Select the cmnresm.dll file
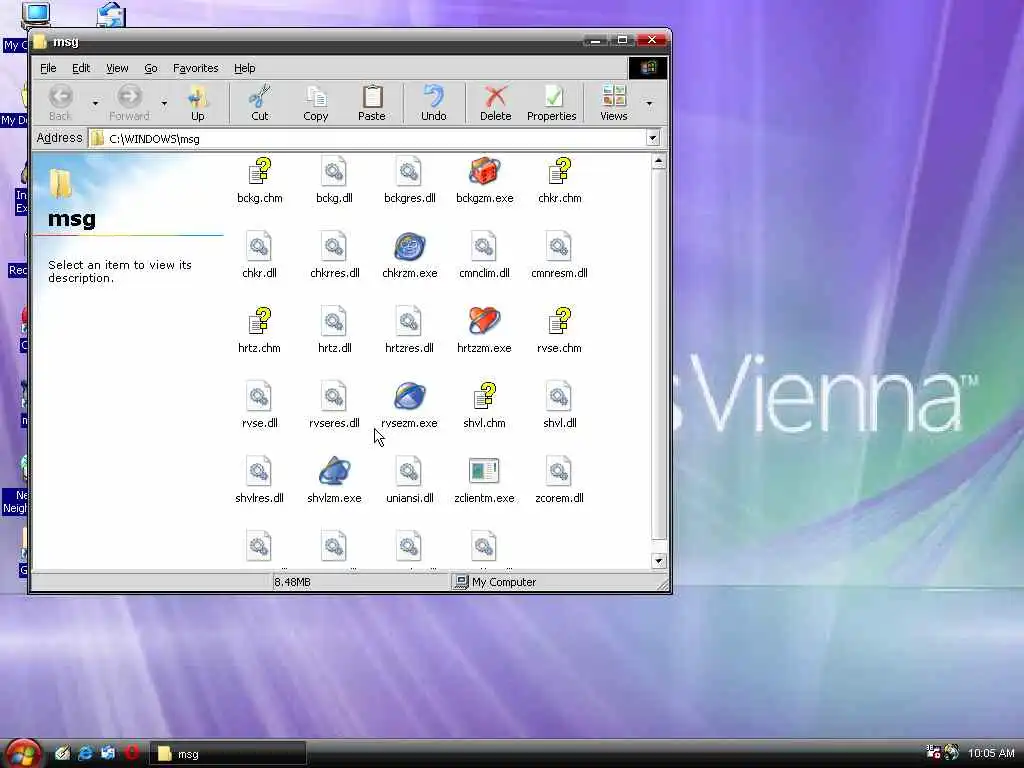Viewport: 1024px width, 768px height. coord(559,255)
